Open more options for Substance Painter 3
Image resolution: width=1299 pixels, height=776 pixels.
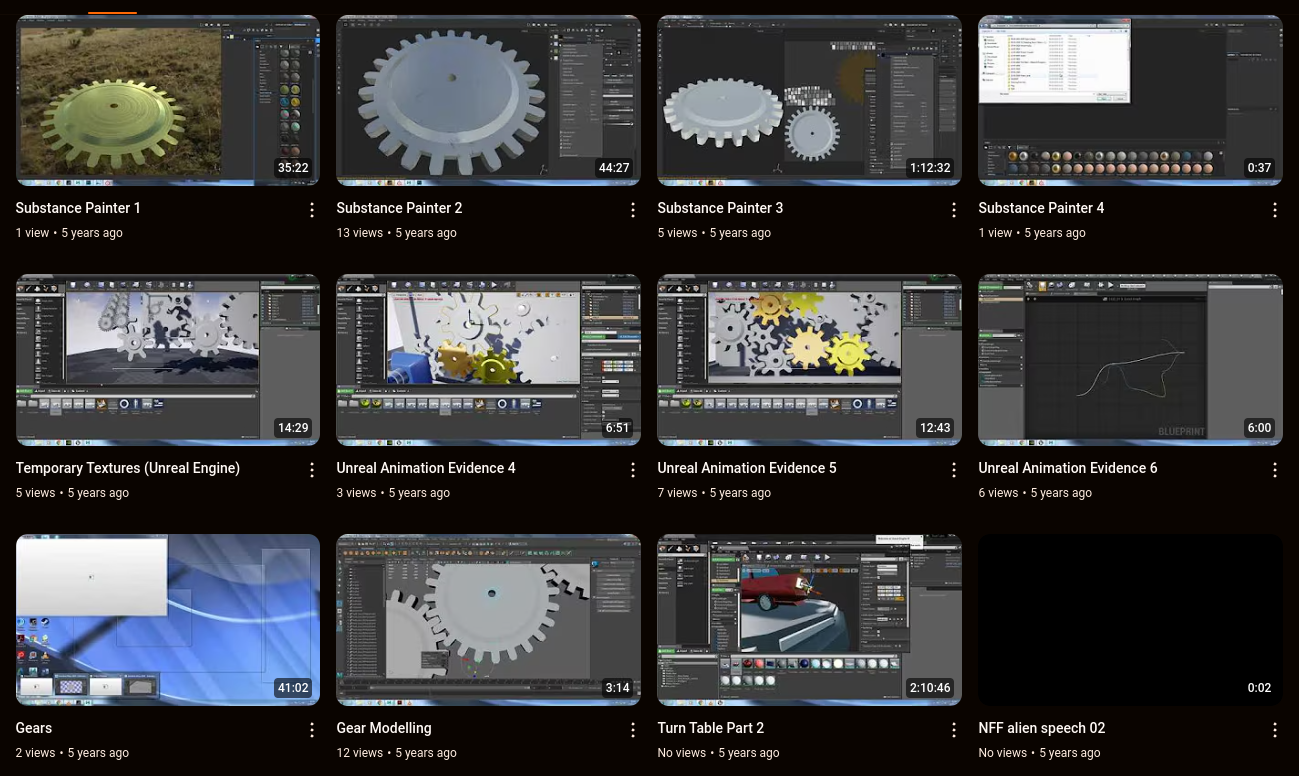click(954, 210)
